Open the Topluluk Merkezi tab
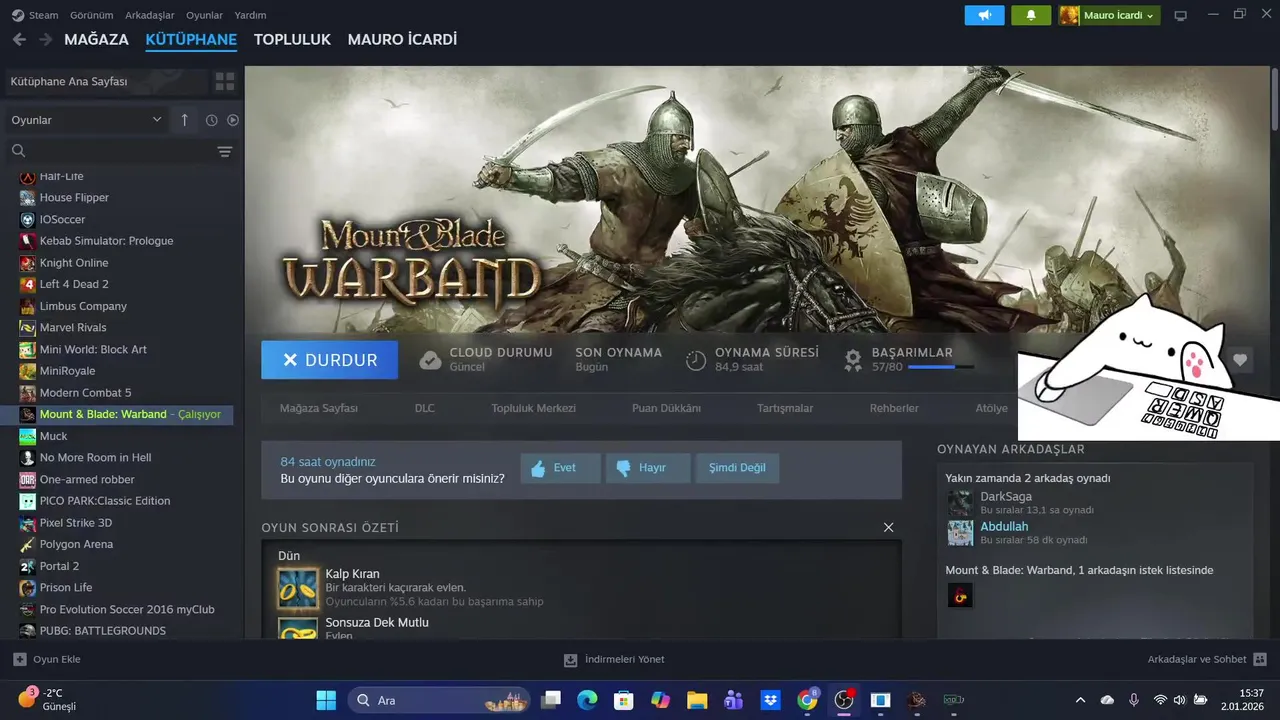The height and width of the screenshot is (720, 1280). point(533,408)
